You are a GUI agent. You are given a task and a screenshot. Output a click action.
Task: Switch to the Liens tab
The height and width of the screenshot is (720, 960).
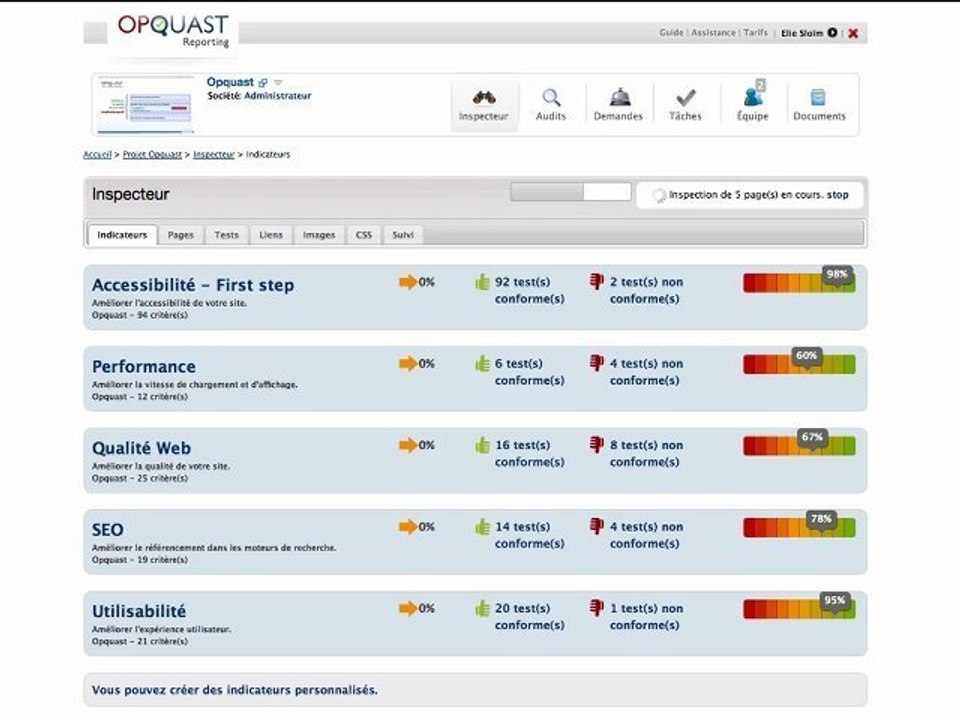271,235
